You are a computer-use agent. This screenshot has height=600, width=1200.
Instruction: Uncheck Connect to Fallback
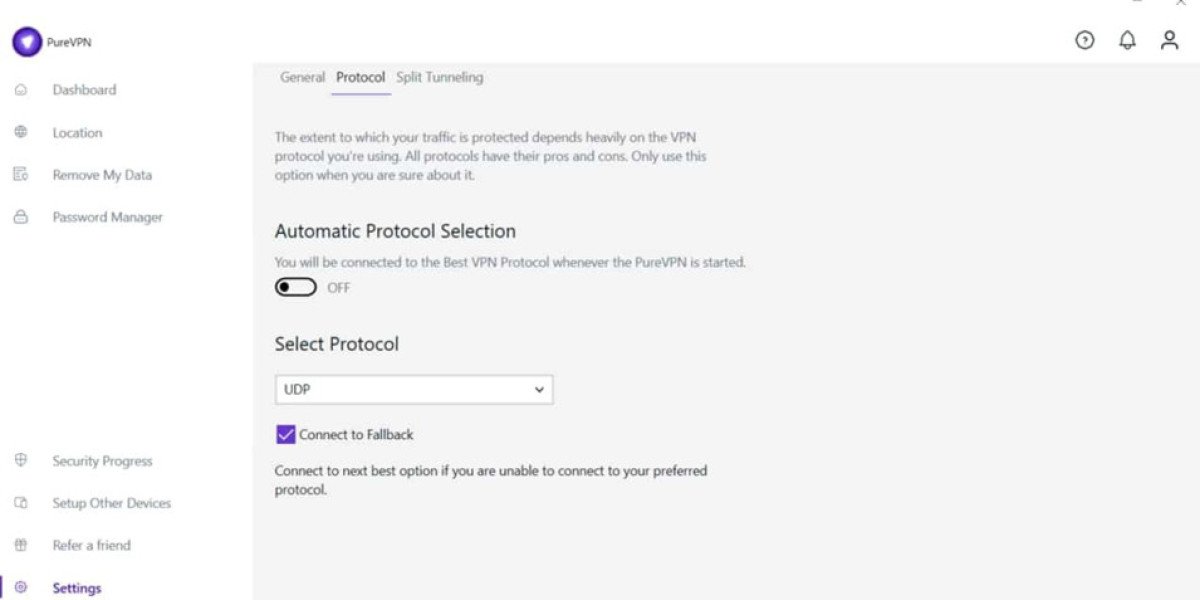point(285,434)
